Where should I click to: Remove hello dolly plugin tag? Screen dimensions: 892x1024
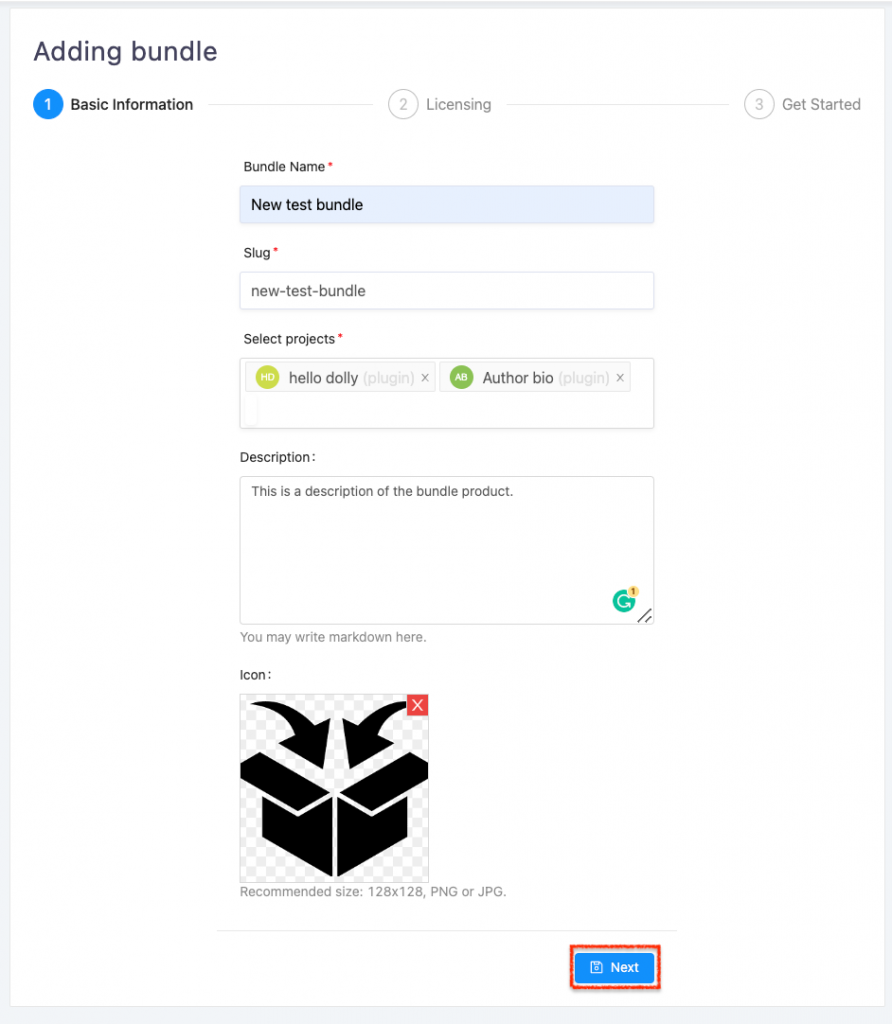pos(425,378)
